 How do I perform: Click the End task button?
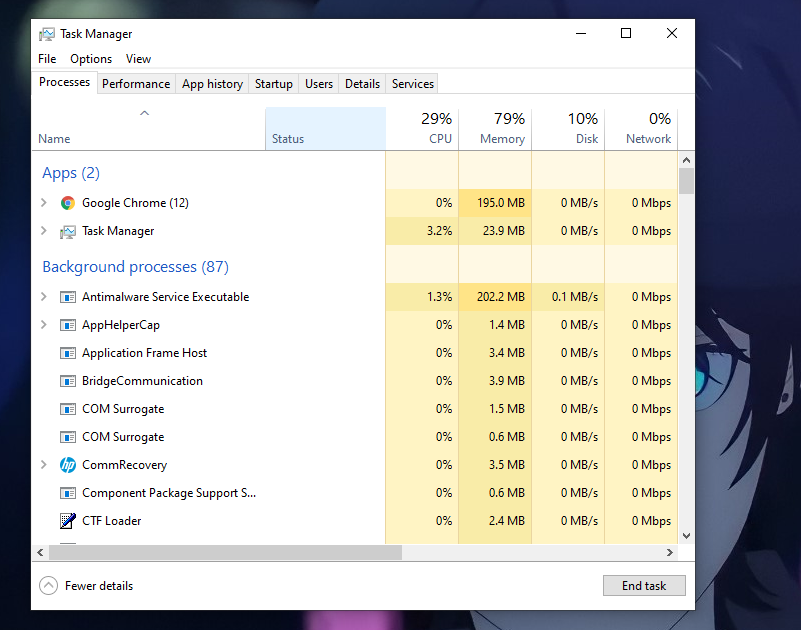pyautogui.click(x=644, y=586)
